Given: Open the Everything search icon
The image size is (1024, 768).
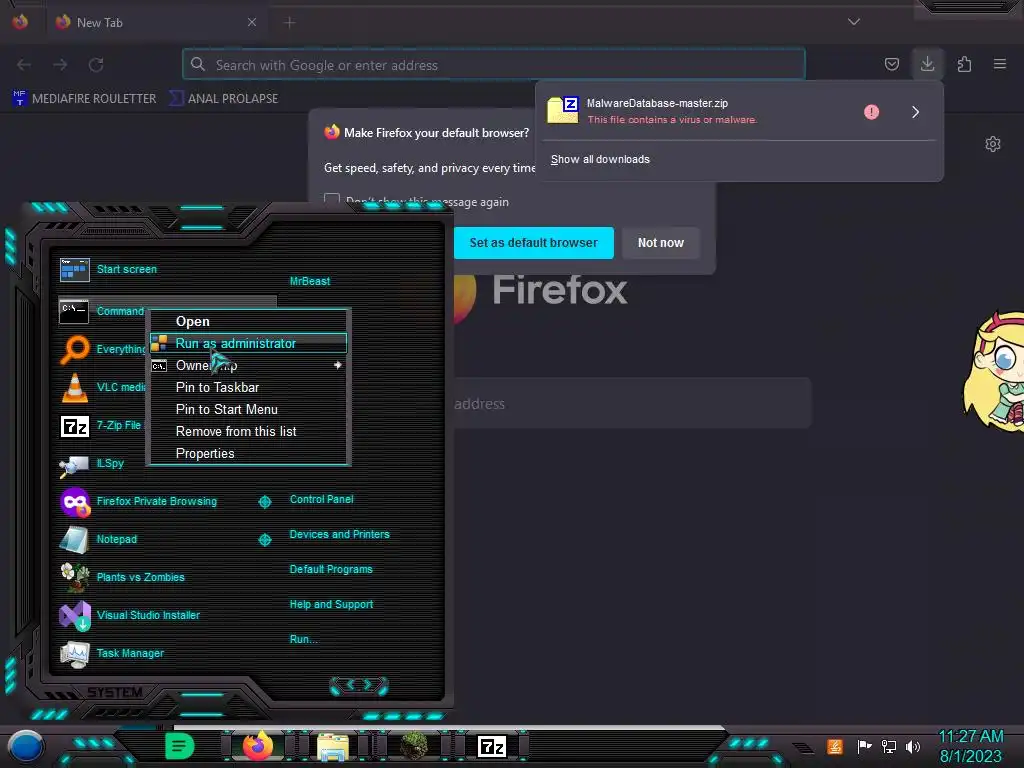Looking at the screenshot, I should pyautogui.click(x=74, y=349).
